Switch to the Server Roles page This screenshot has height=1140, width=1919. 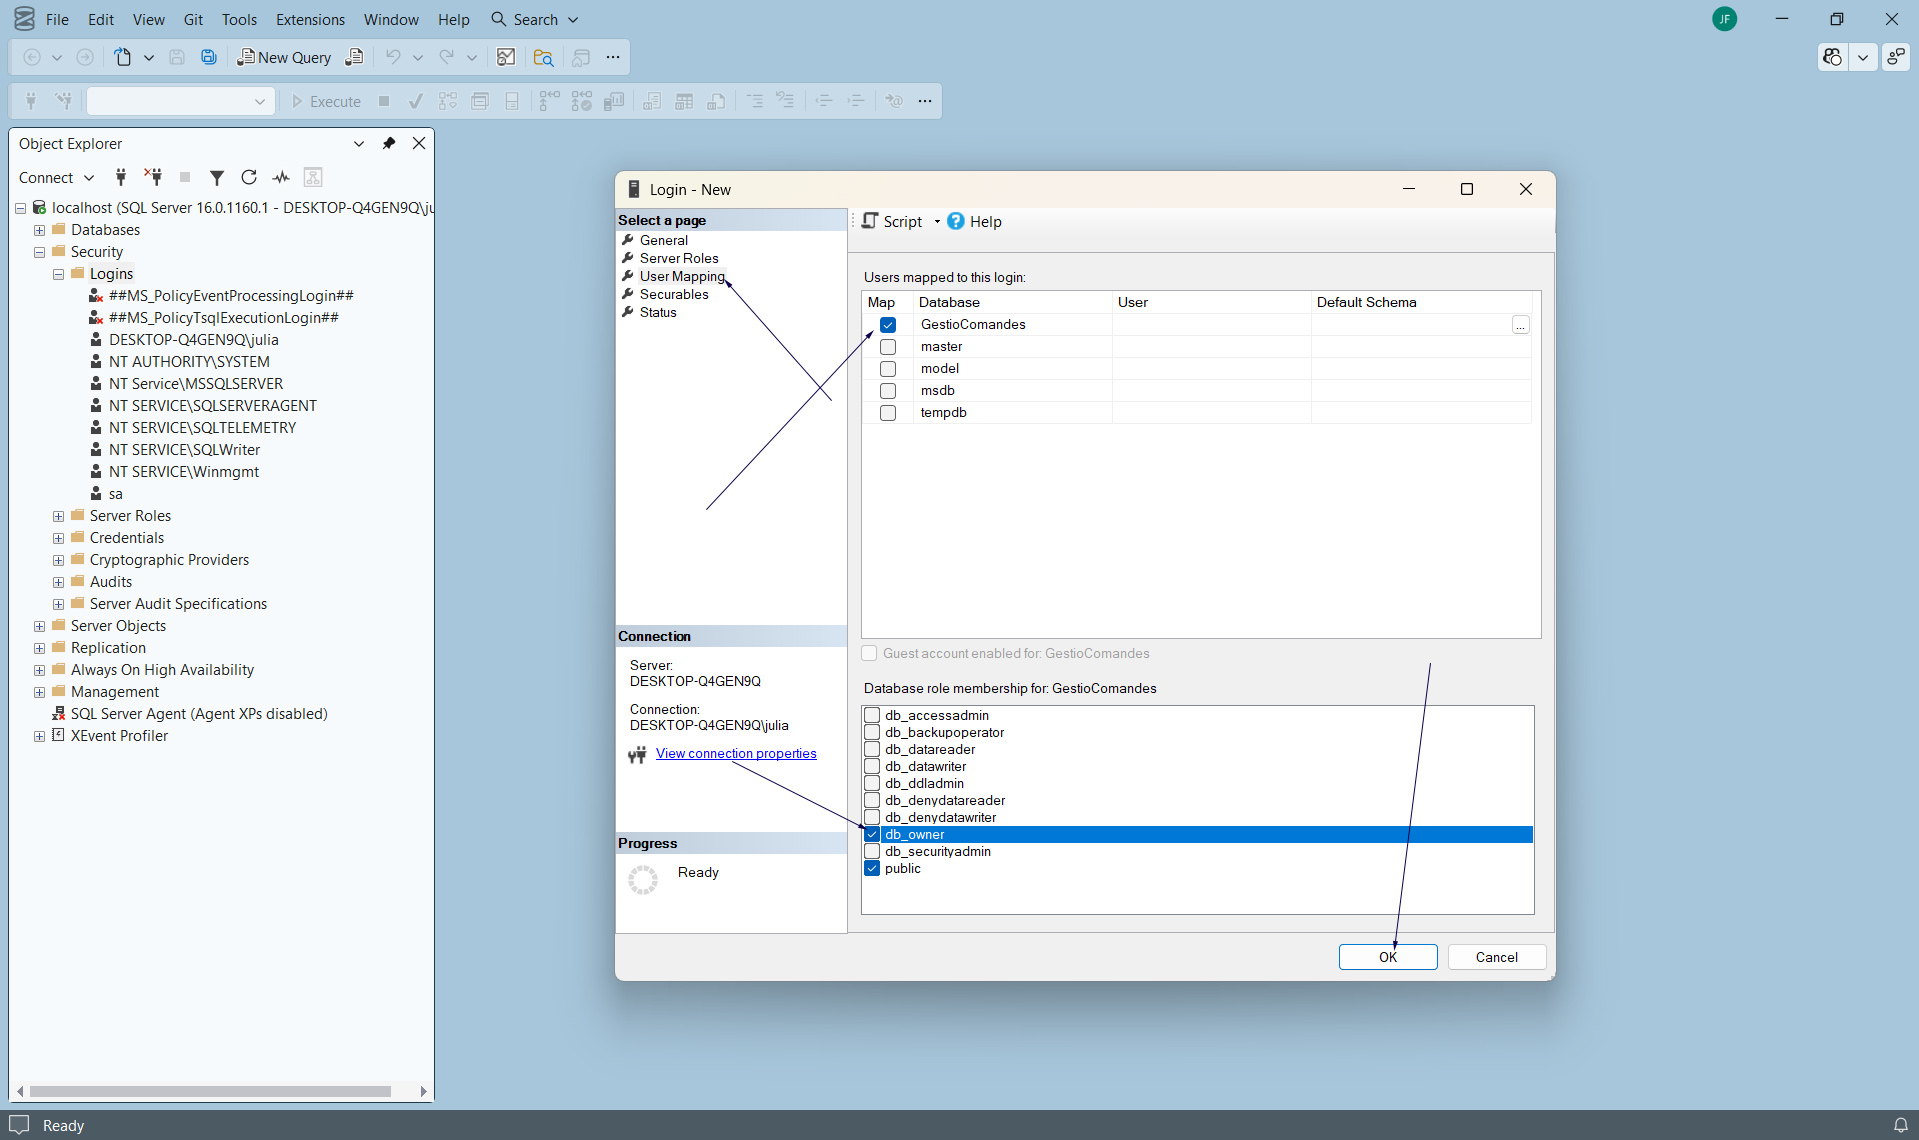pos(678,259)
